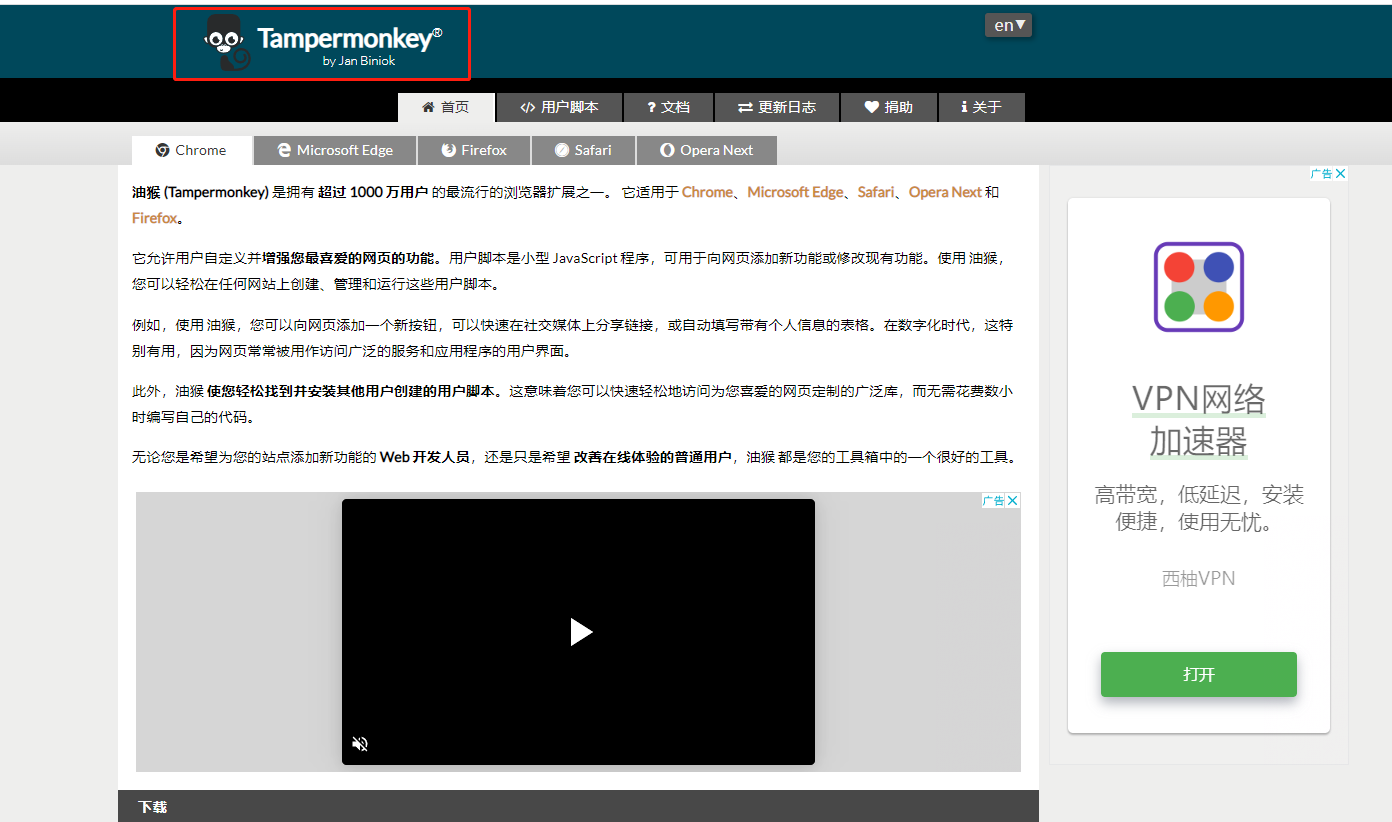This screenshot has width=1392, height=822.
Task: Click the green 打开 button
Action: 1199,674
